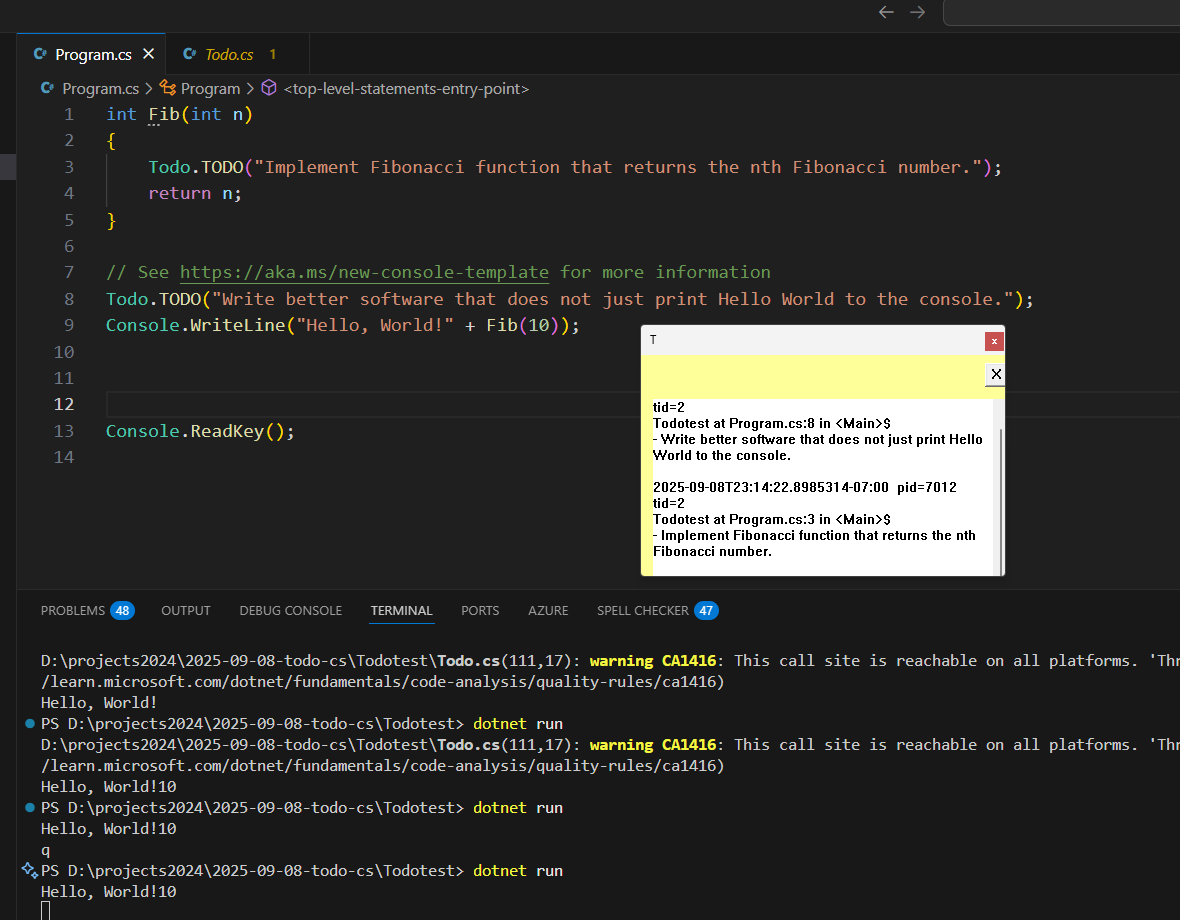The image size is (1180, 920).
Task: Click the forward navigation arrow
Action: [917, 12]
